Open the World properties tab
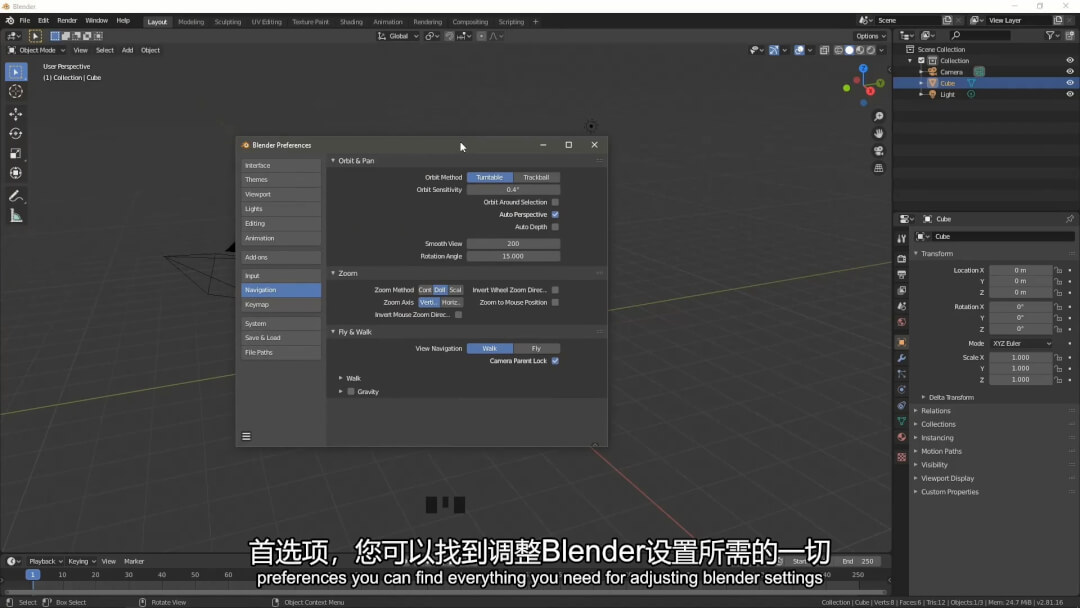Viewport: 1080px width, 608px height. coord(902,322)
